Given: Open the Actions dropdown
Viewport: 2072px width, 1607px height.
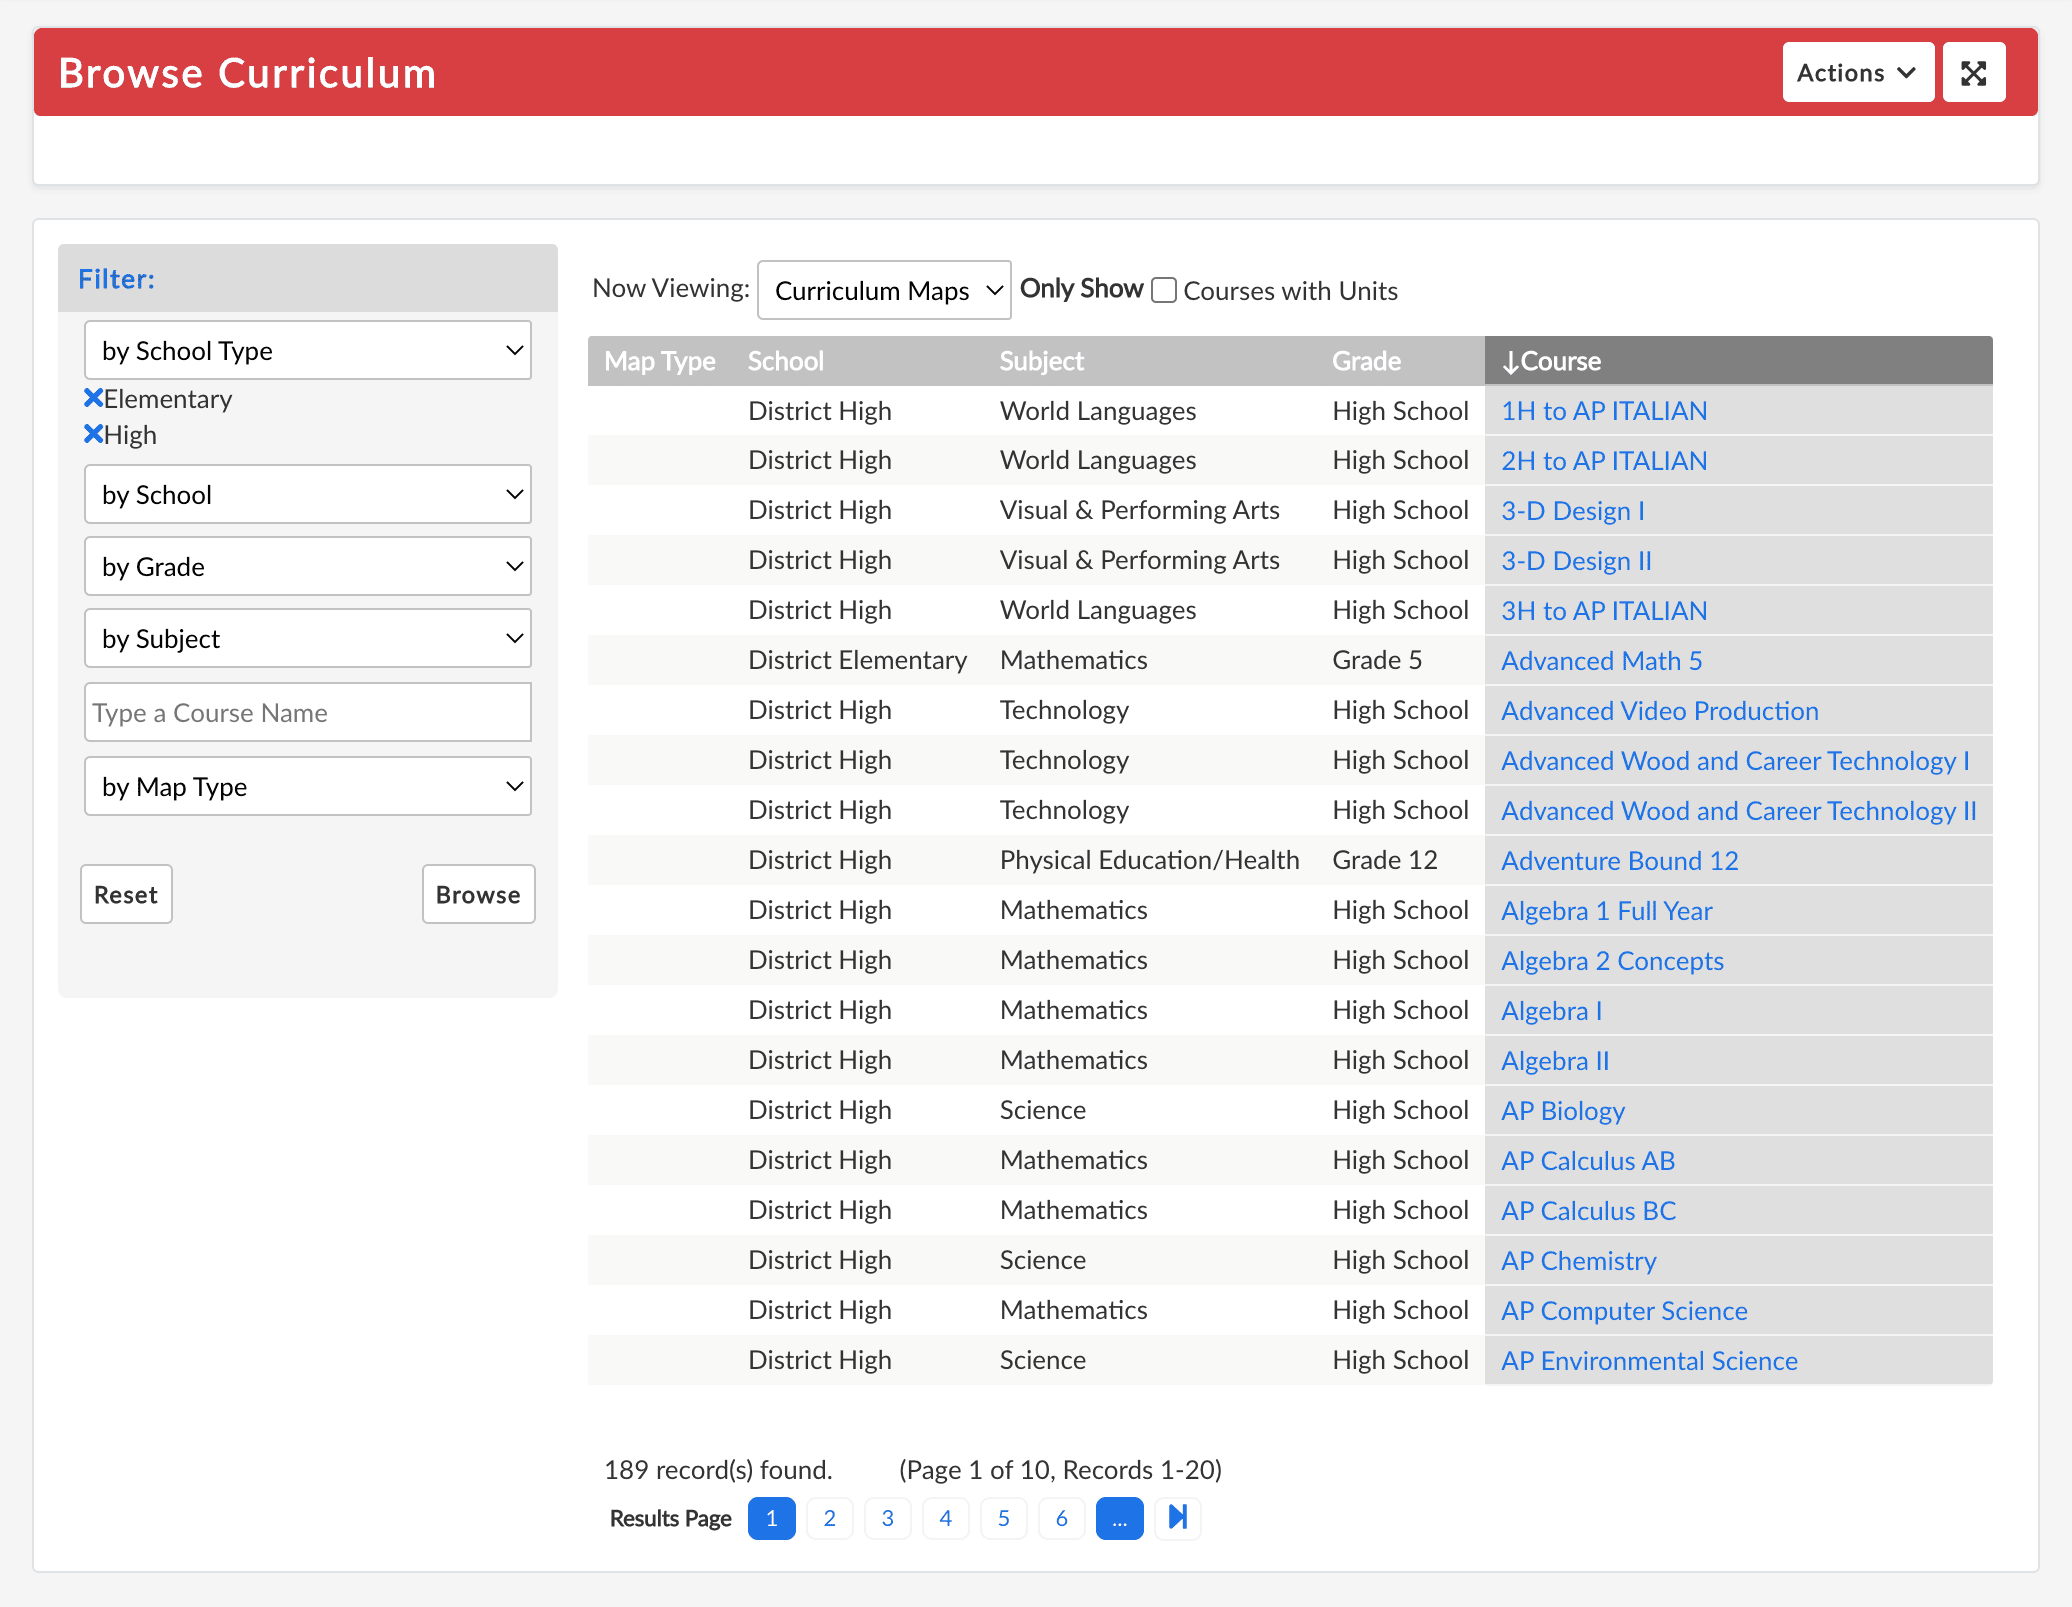Looking at the screenshot, I should click(x=1857, y=73).
